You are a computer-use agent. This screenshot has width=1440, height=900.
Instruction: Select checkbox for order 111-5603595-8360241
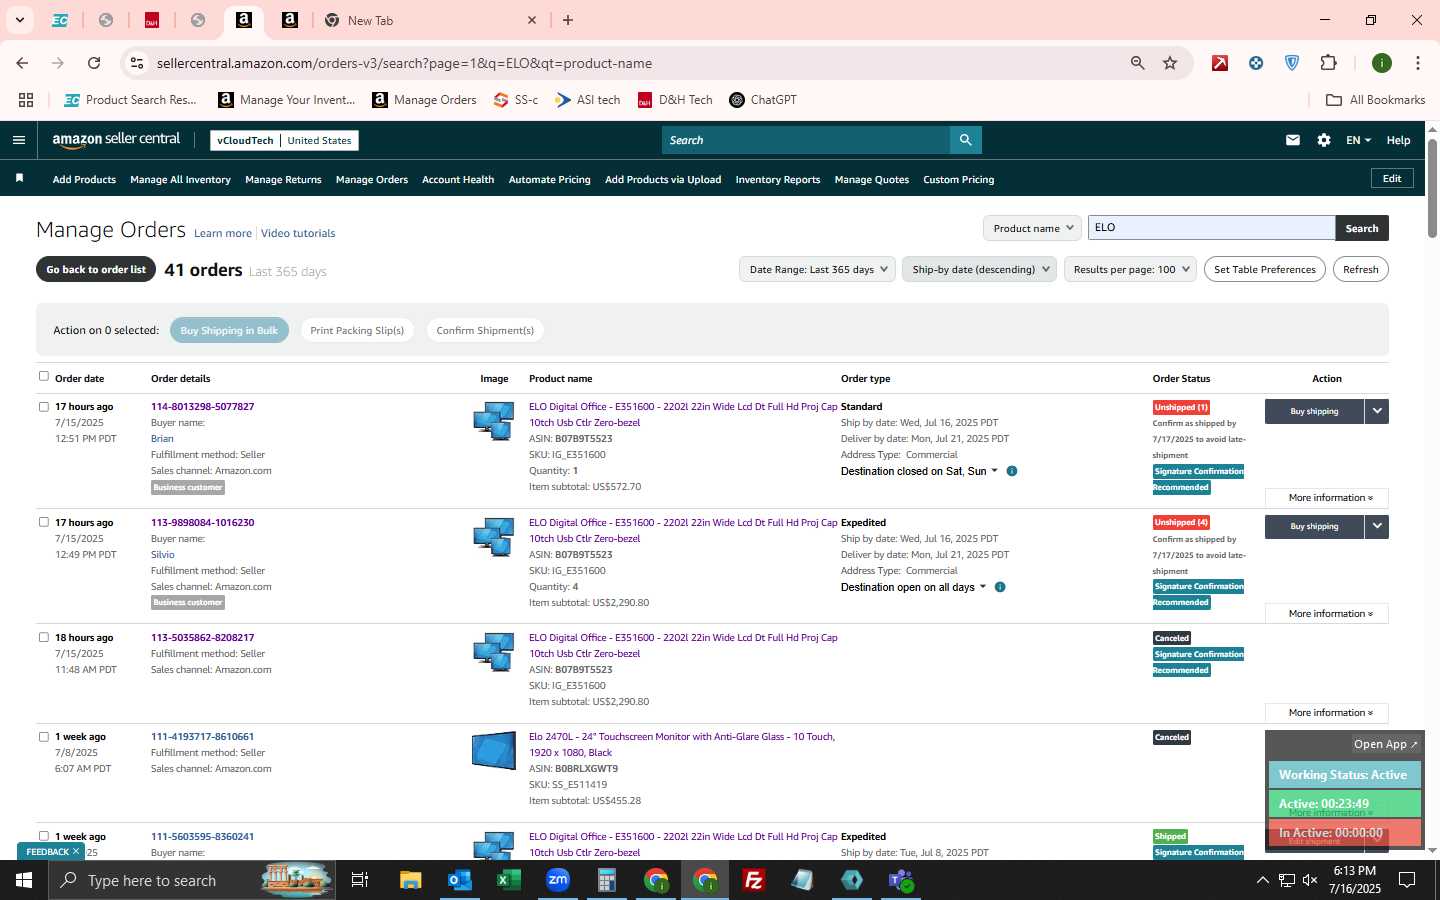[x=43, y=836]
